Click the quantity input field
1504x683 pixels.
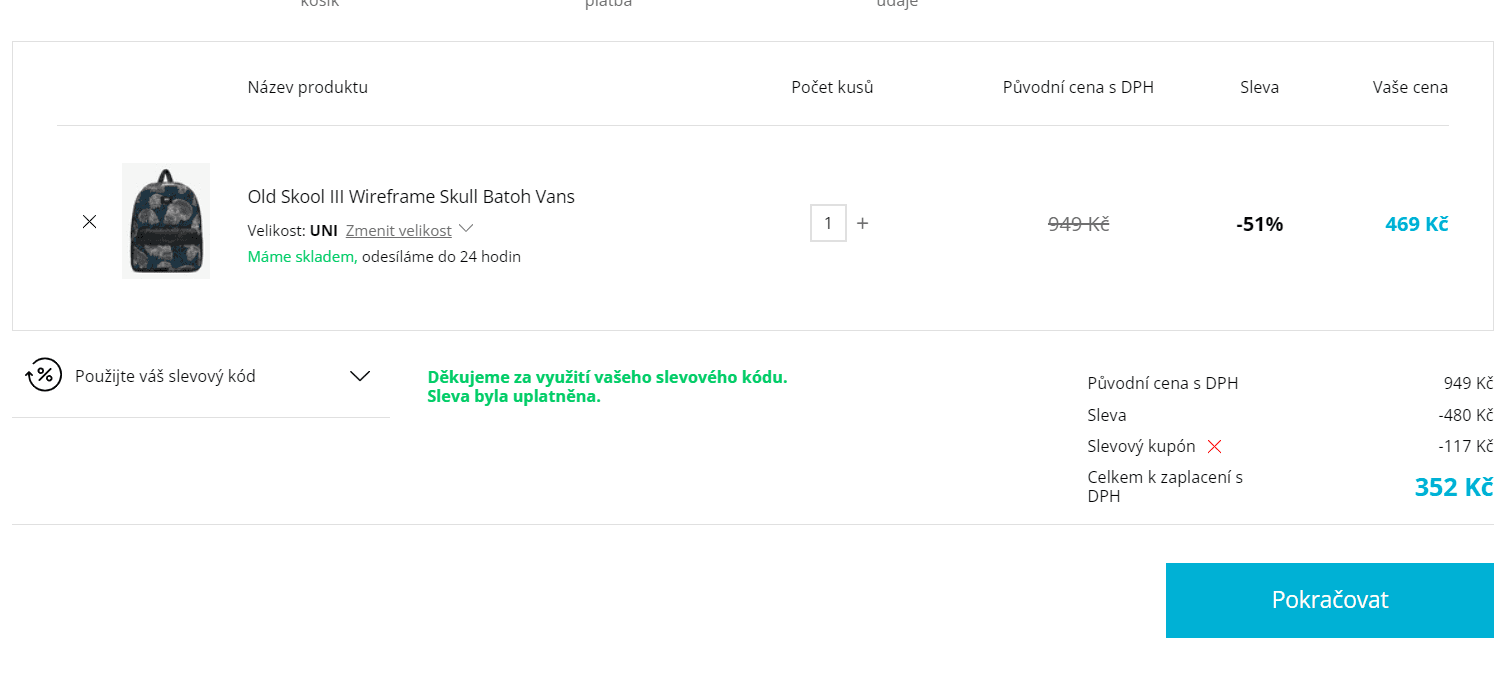click(x=828, y=223)
